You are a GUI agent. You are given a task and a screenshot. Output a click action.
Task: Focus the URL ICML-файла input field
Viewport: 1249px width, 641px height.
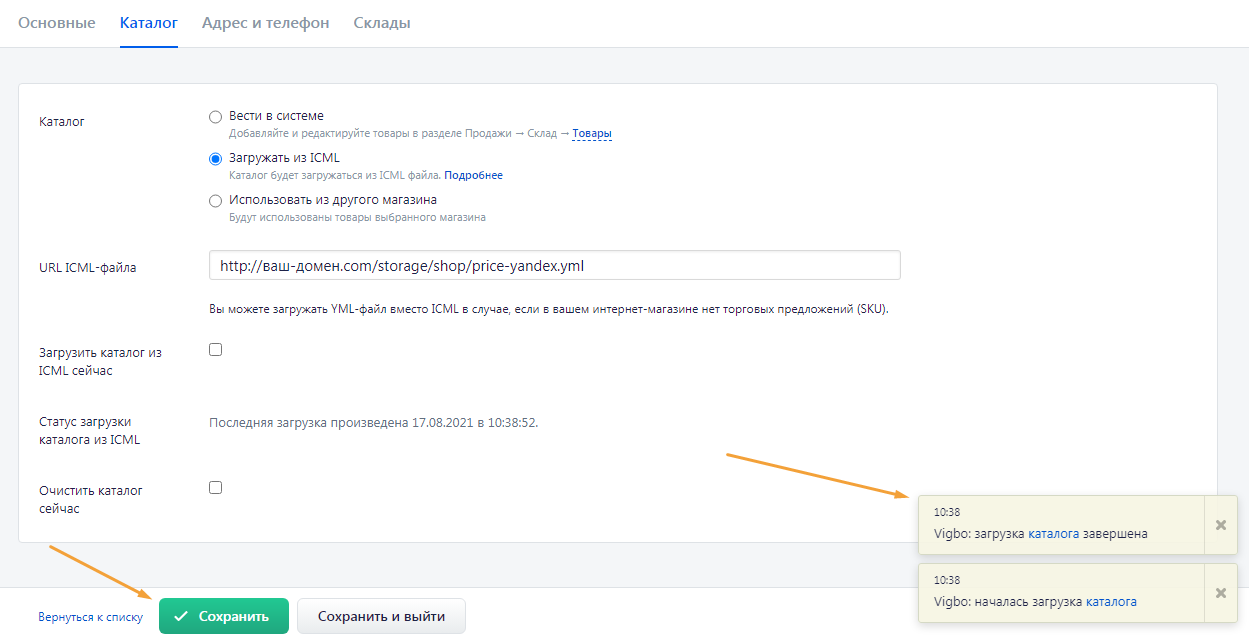[x=555, y=265]
